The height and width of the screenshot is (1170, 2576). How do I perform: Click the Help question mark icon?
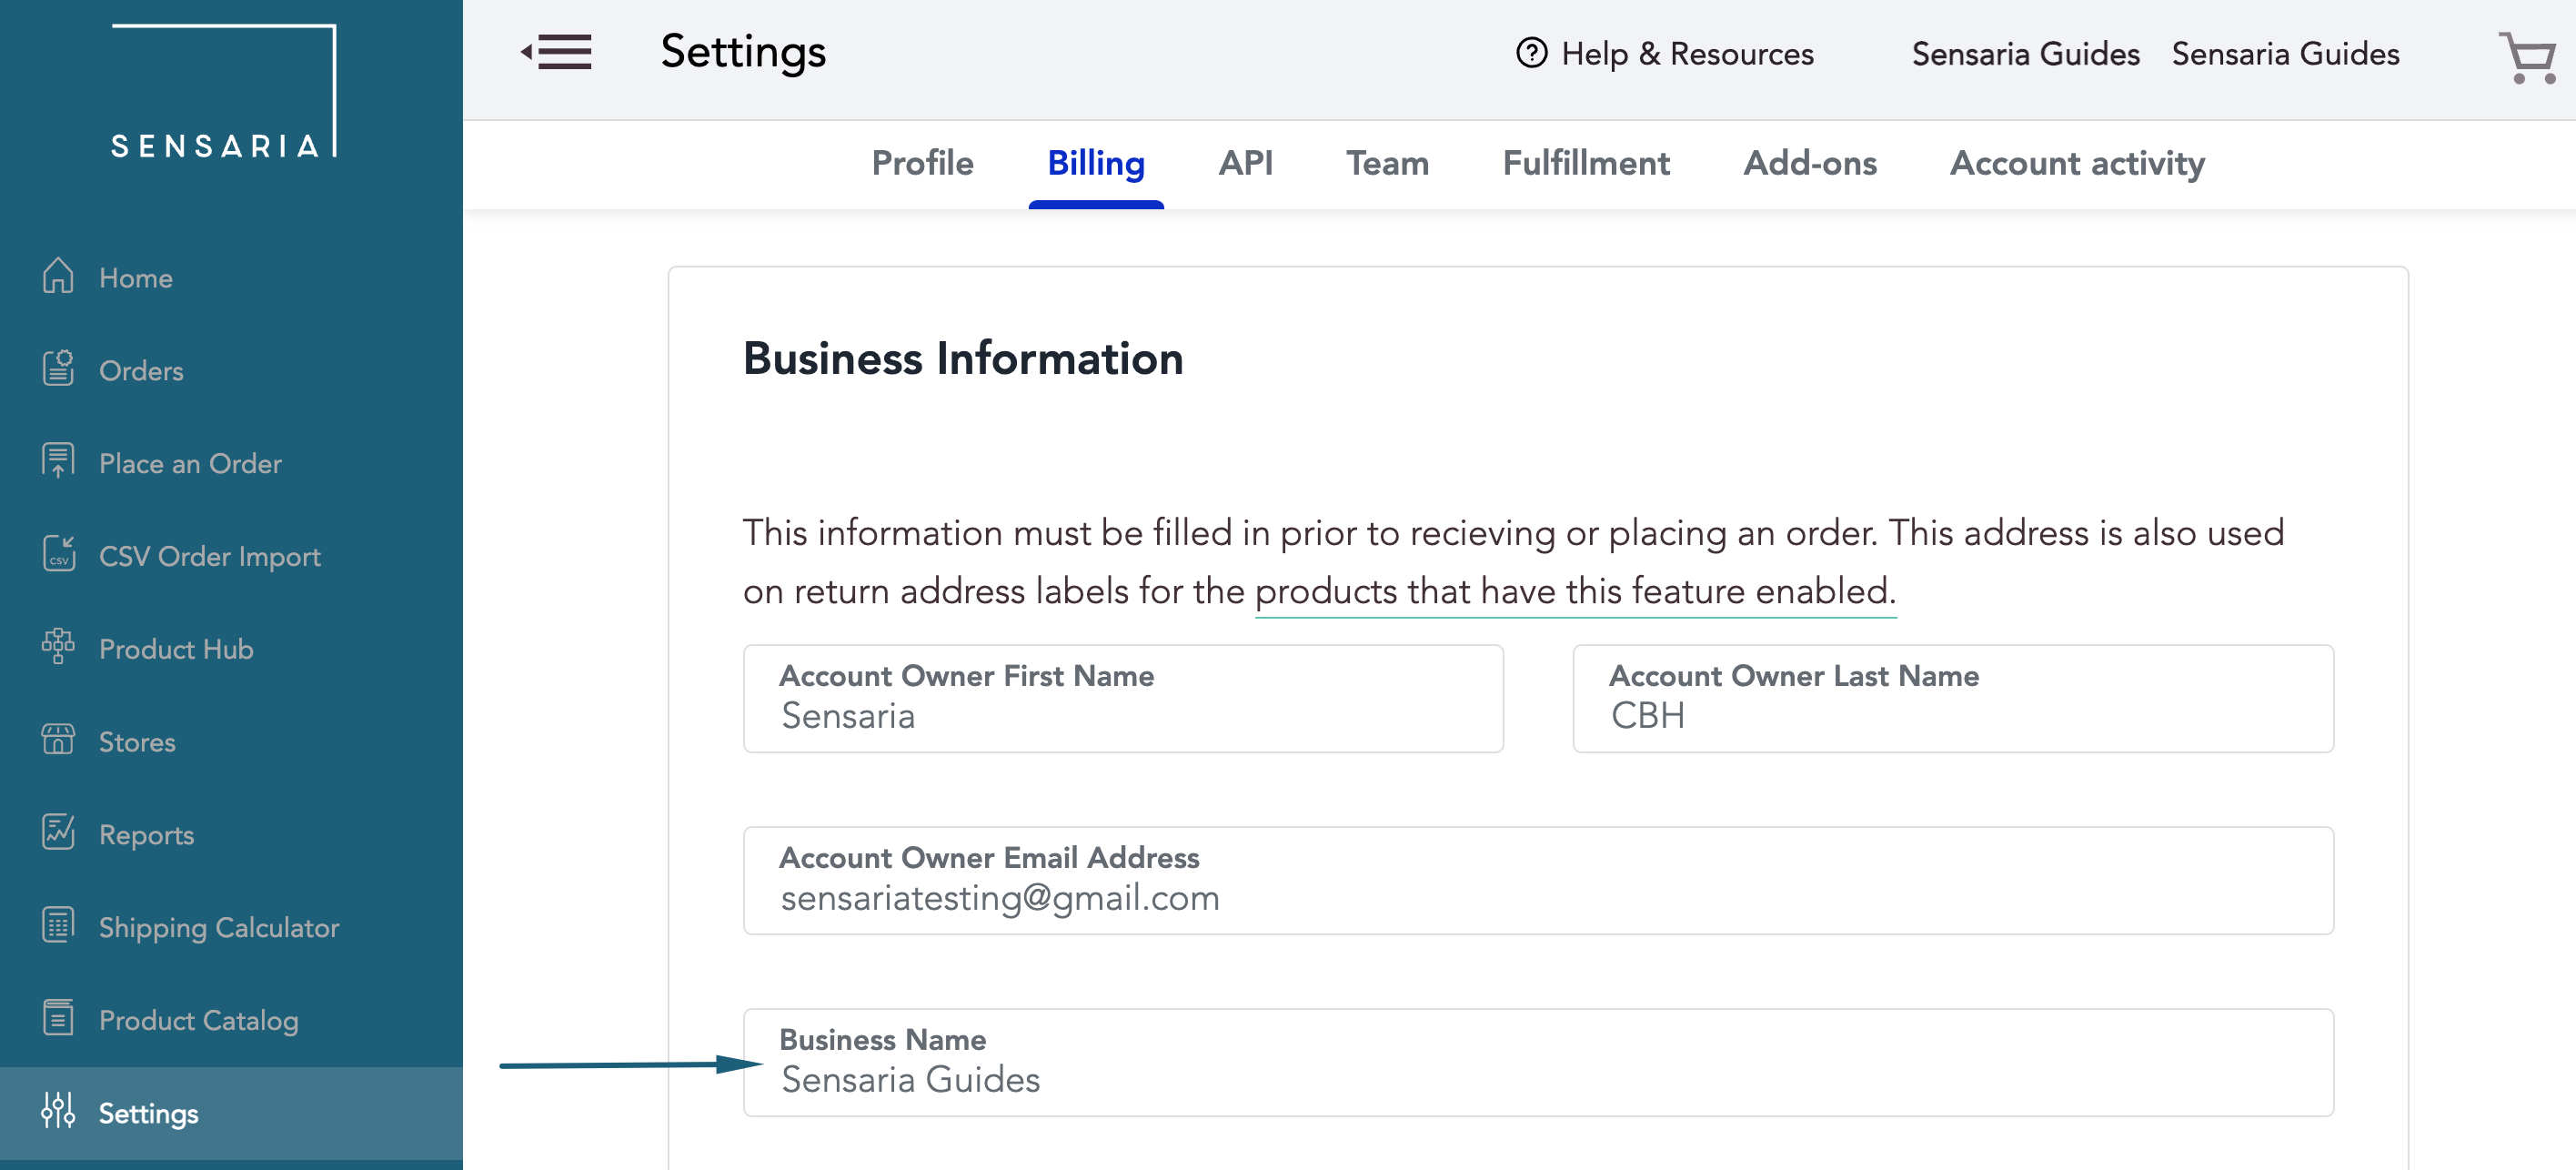click(1531, 53)
